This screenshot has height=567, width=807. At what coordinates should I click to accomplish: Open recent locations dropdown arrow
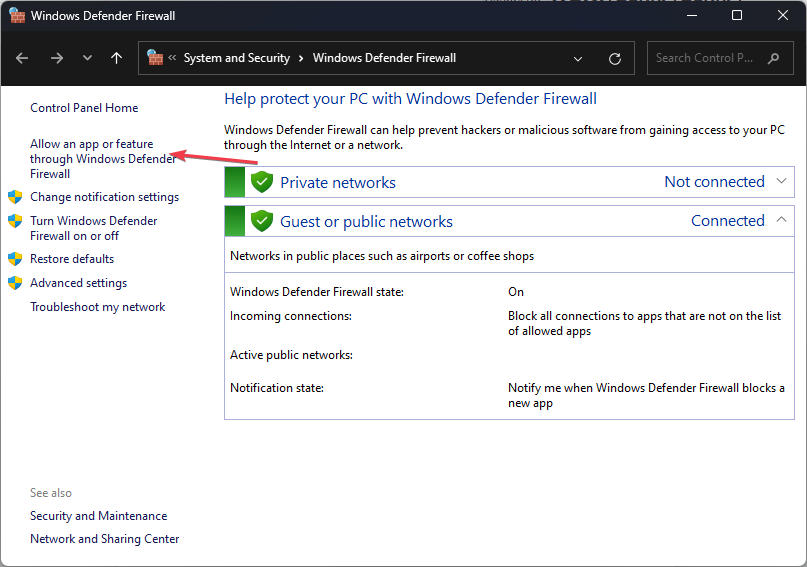click(x=87, y=58)
